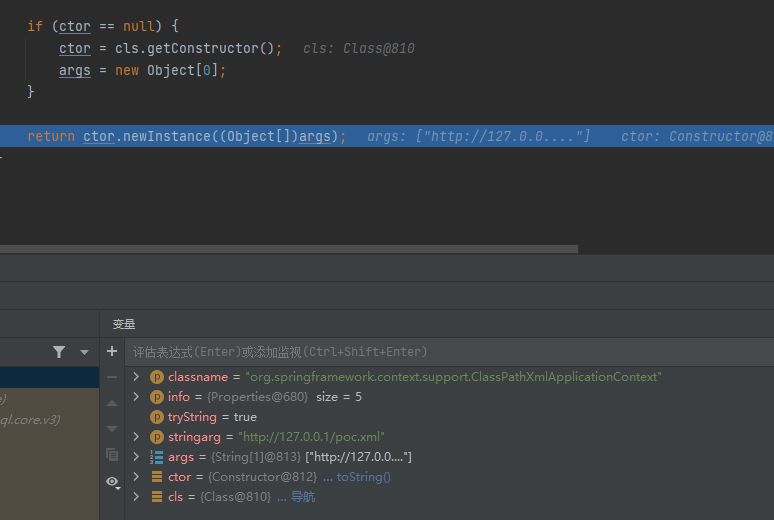Viewport: 774px width, 520px height.
Task: Expand the info Properties node
Action: tap(136, 397)
